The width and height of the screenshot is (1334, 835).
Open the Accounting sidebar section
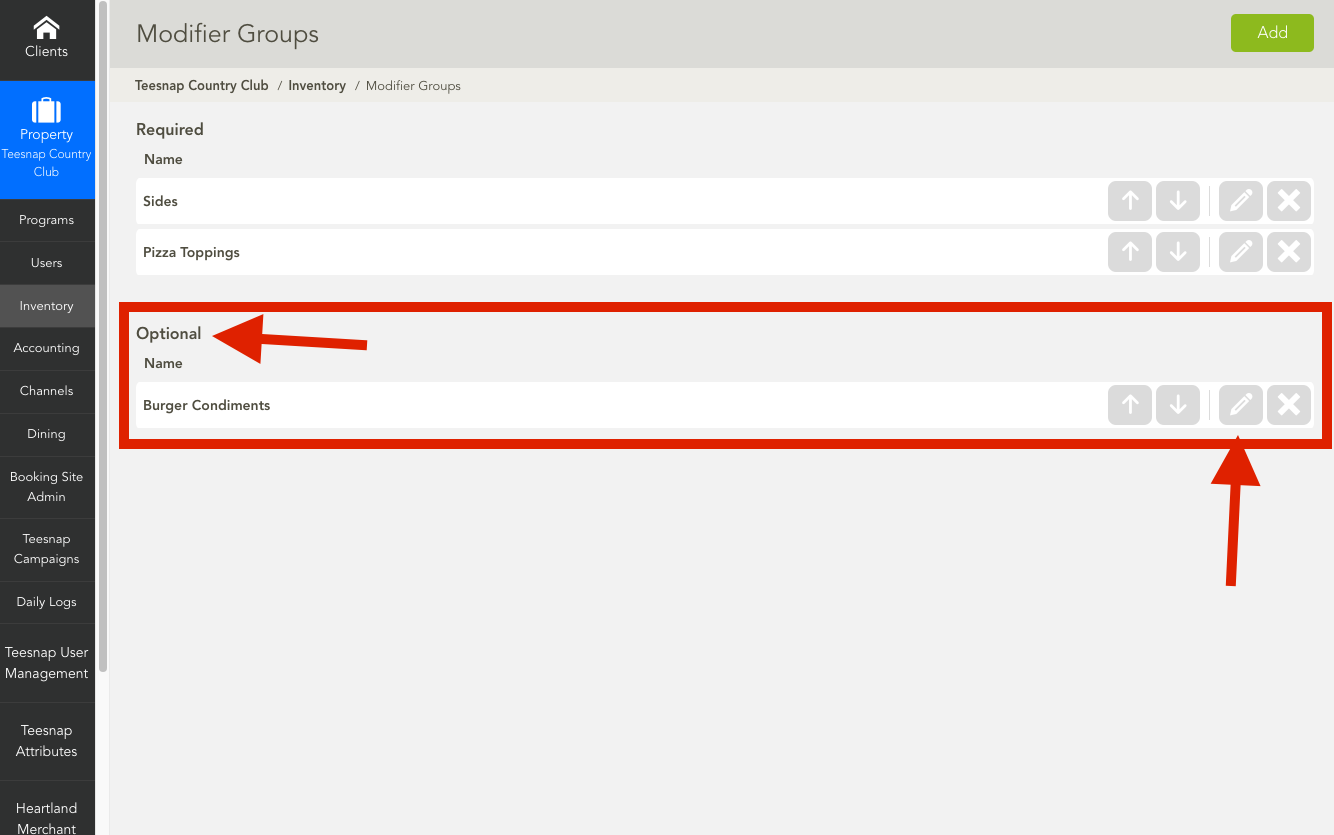point(47,348)
